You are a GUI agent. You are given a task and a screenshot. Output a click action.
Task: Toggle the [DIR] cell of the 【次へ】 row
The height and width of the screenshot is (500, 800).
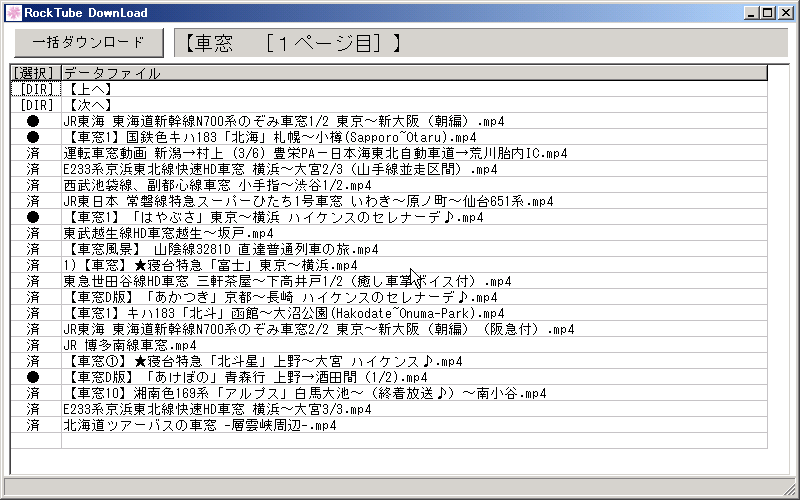coord(36,105)
